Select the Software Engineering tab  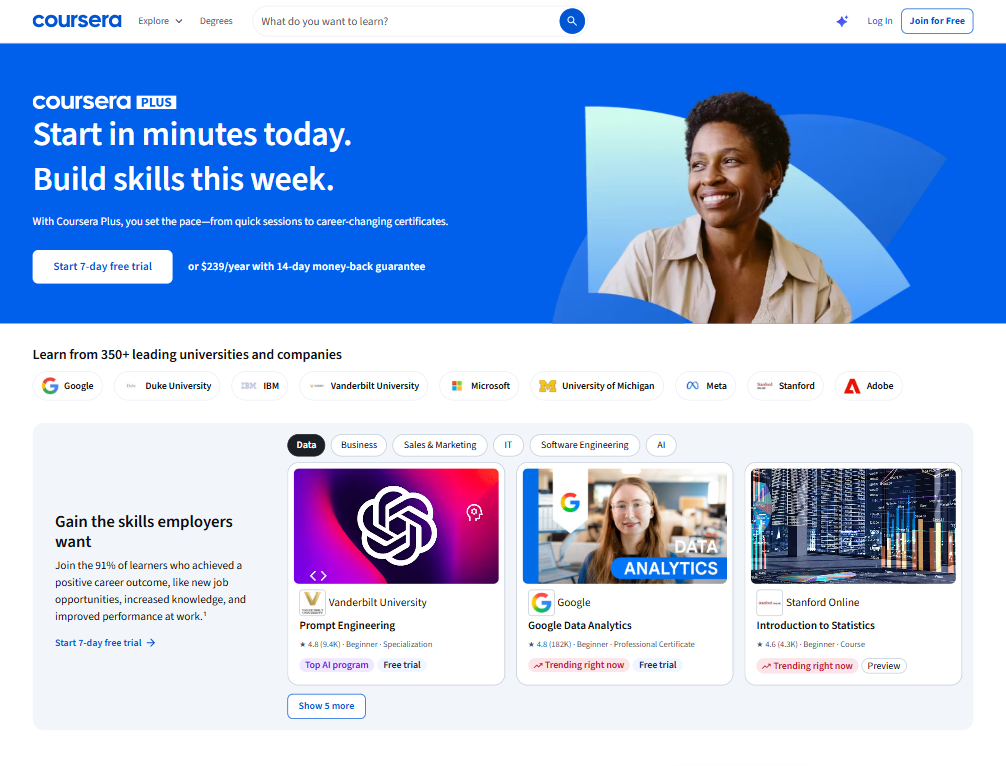[x=584, y=445]
